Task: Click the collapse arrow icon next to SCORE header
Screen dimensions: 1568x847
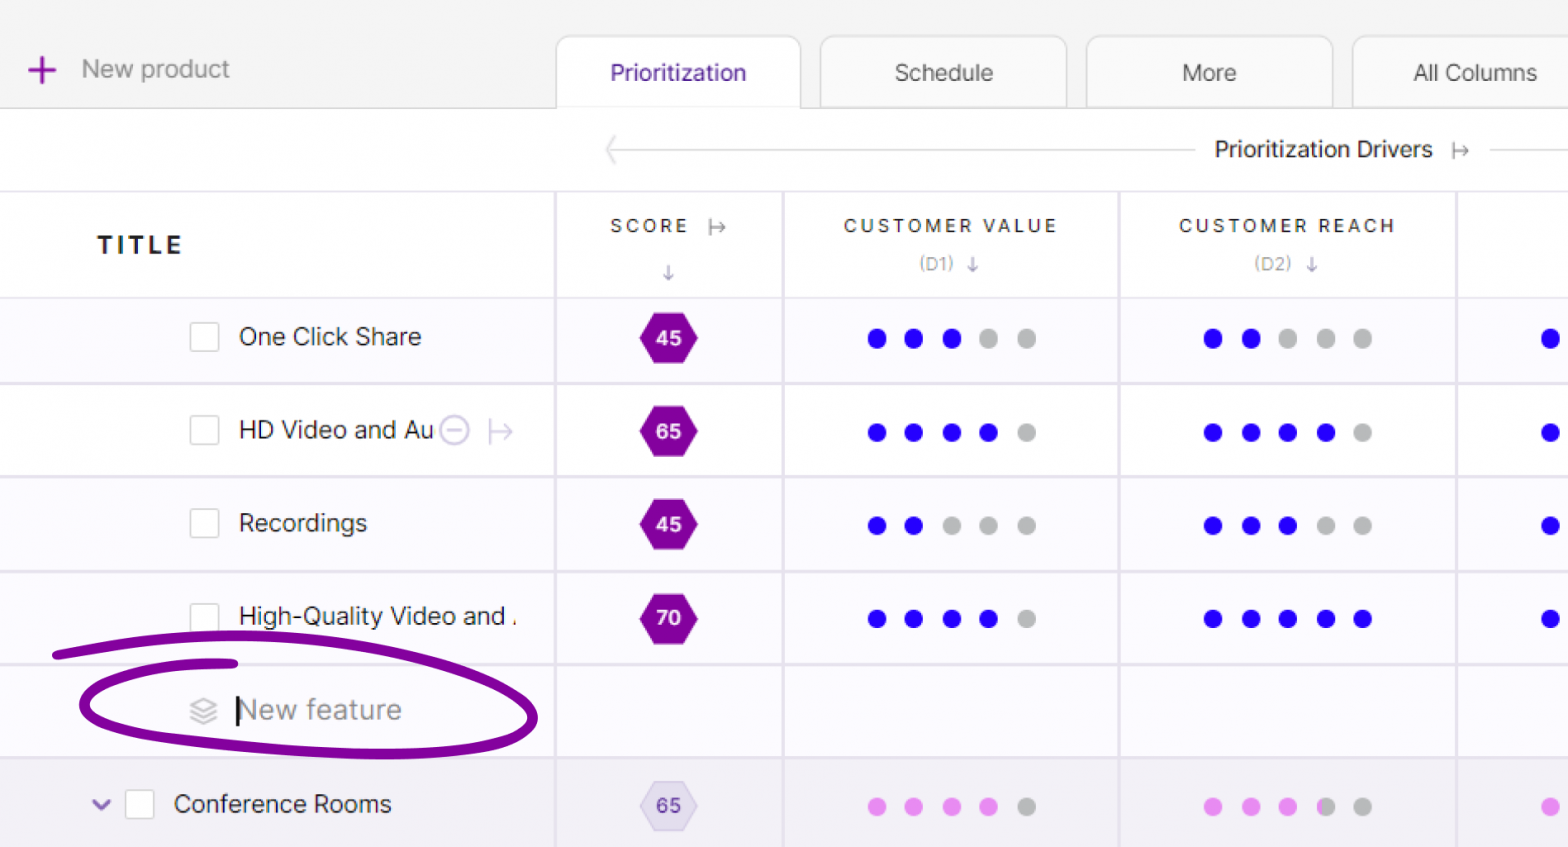Action: point(716,227)
